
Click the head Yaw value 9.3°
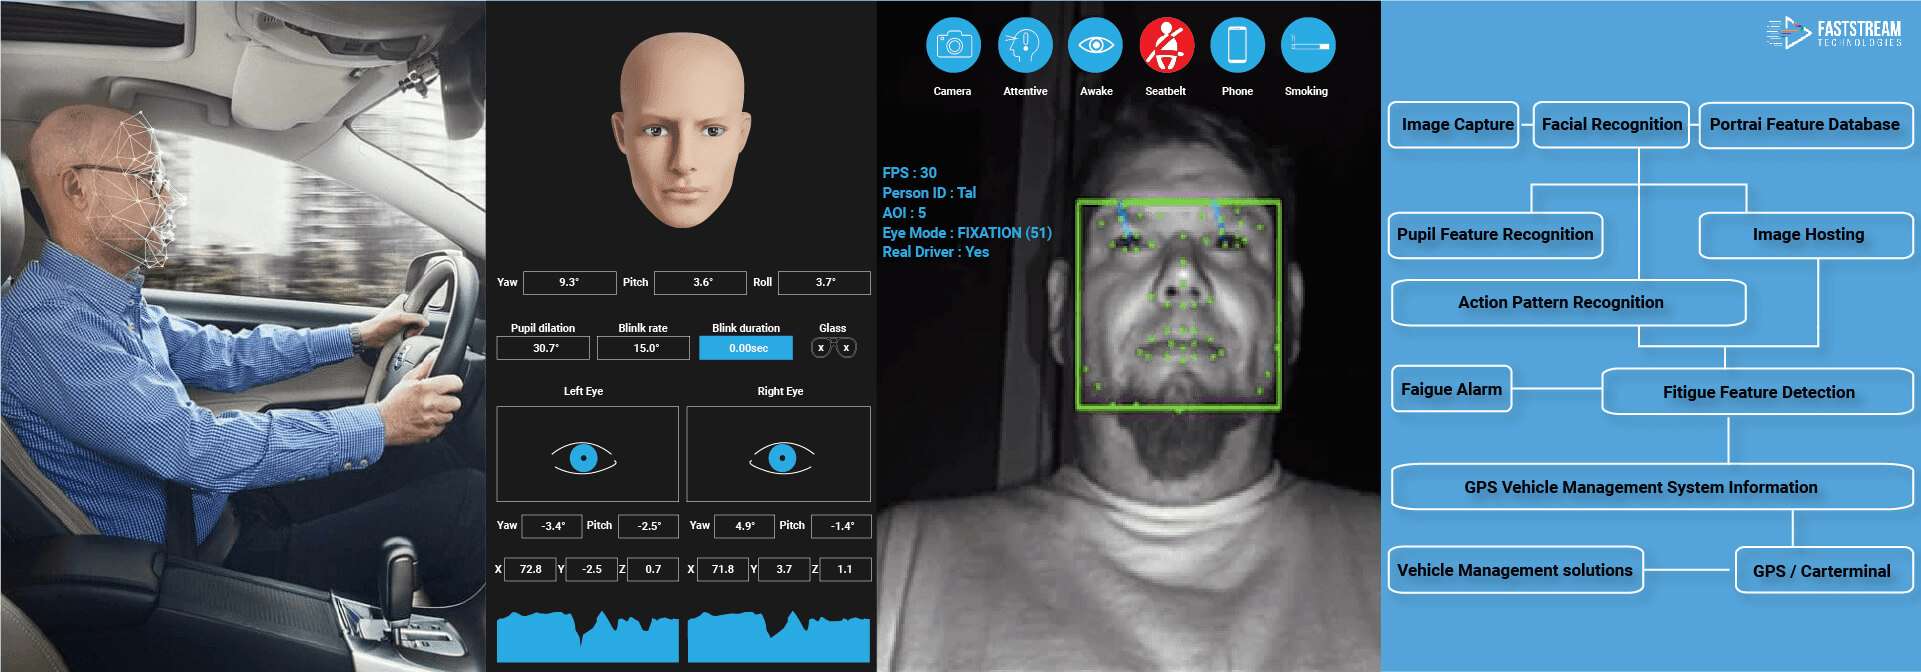[x=569, y=283]
